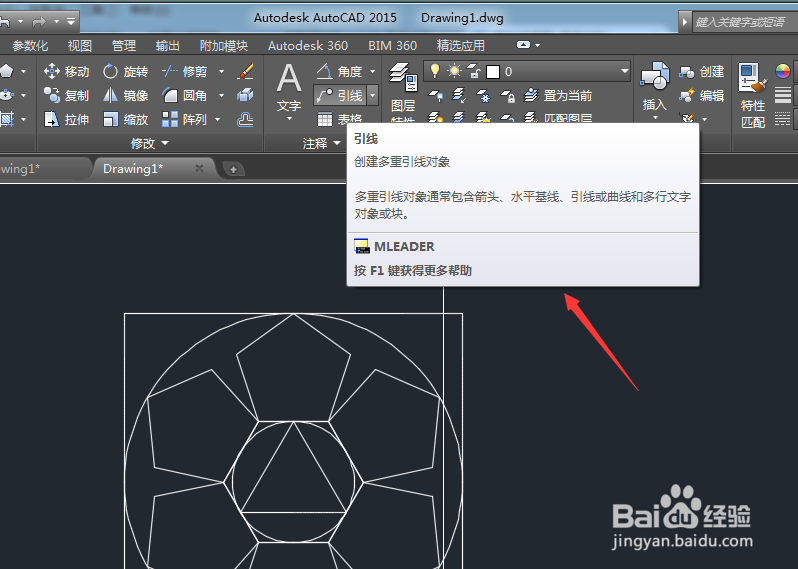Expand the 修剪 dropdown arrow
Image resolution: width=798 pixels, height=569 pixels.
(221, 72)
